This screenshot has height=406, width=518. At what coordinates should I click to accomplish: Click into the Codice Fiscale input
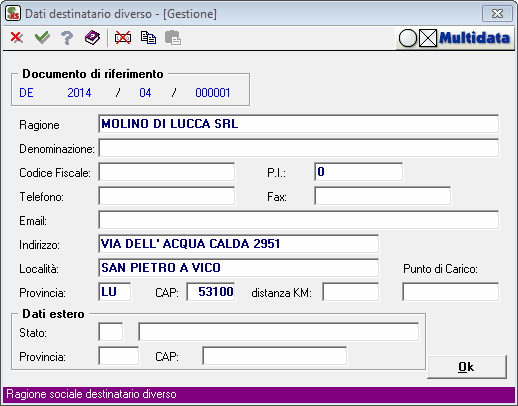coord(167,172)
